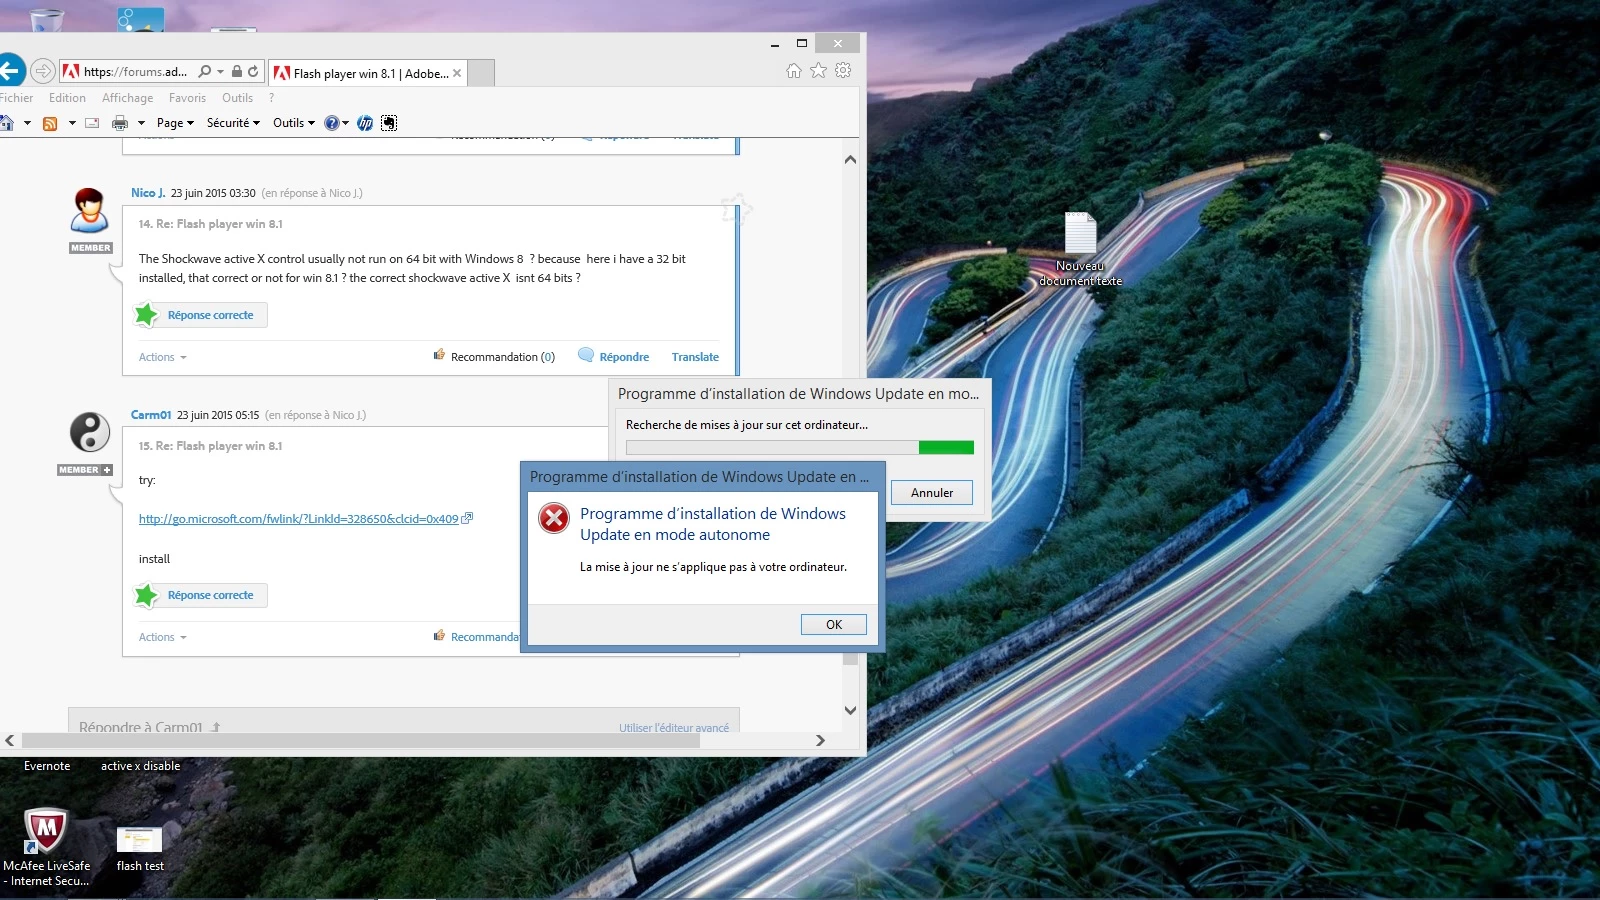
Task: Click the green update search progress bar
Action: [799, 447]
